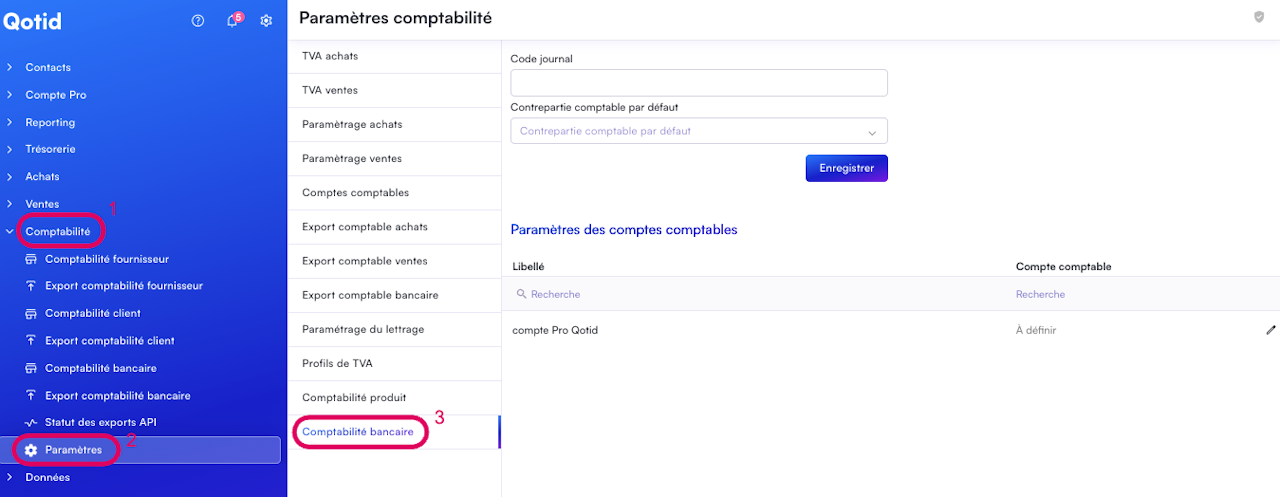The width and height of the screenshot is (1280, 497).
Task: Switch to the TVA achats tab
Action: point(330,56)
